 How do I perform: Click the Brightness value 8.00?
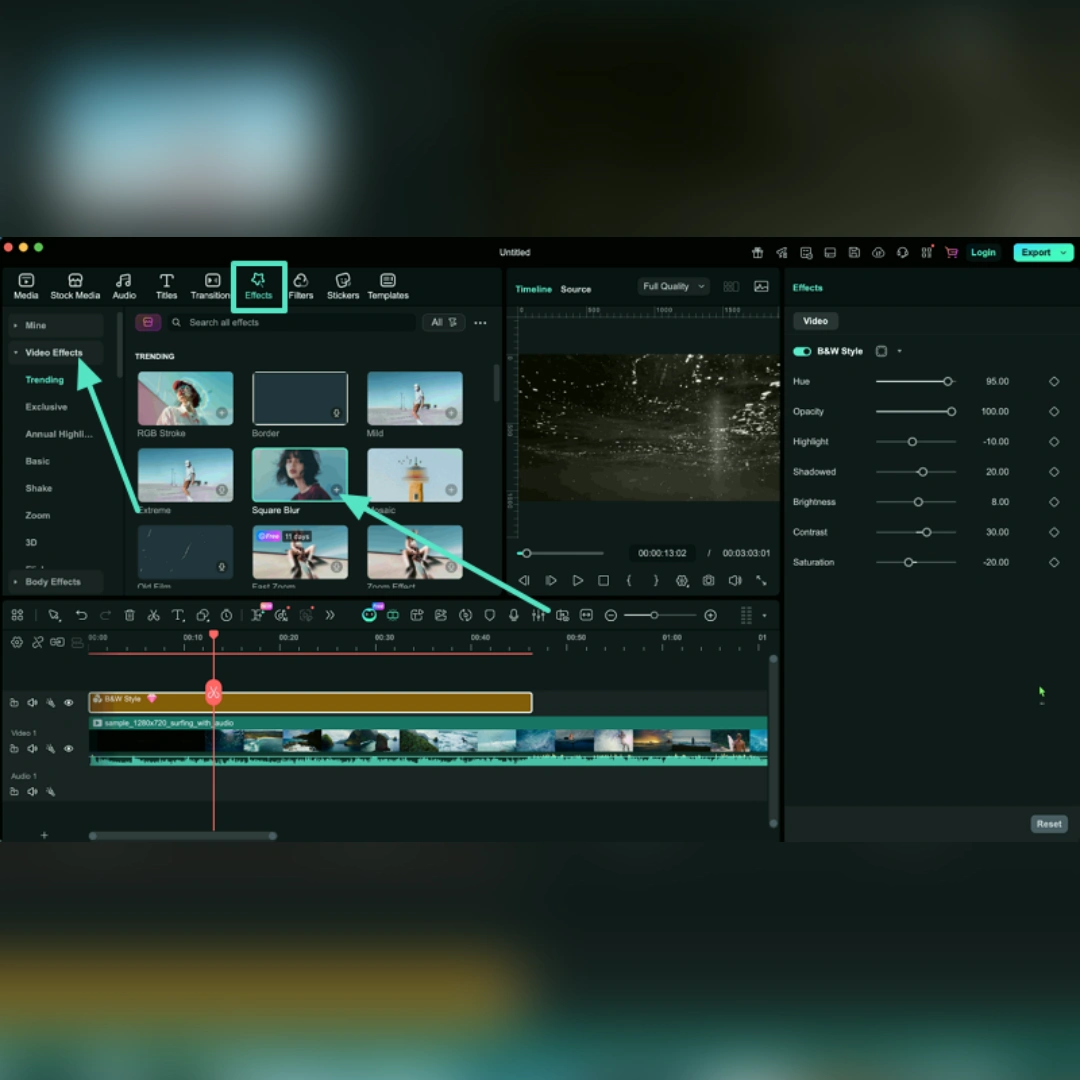pyautogui.click(x=999, y=502)
